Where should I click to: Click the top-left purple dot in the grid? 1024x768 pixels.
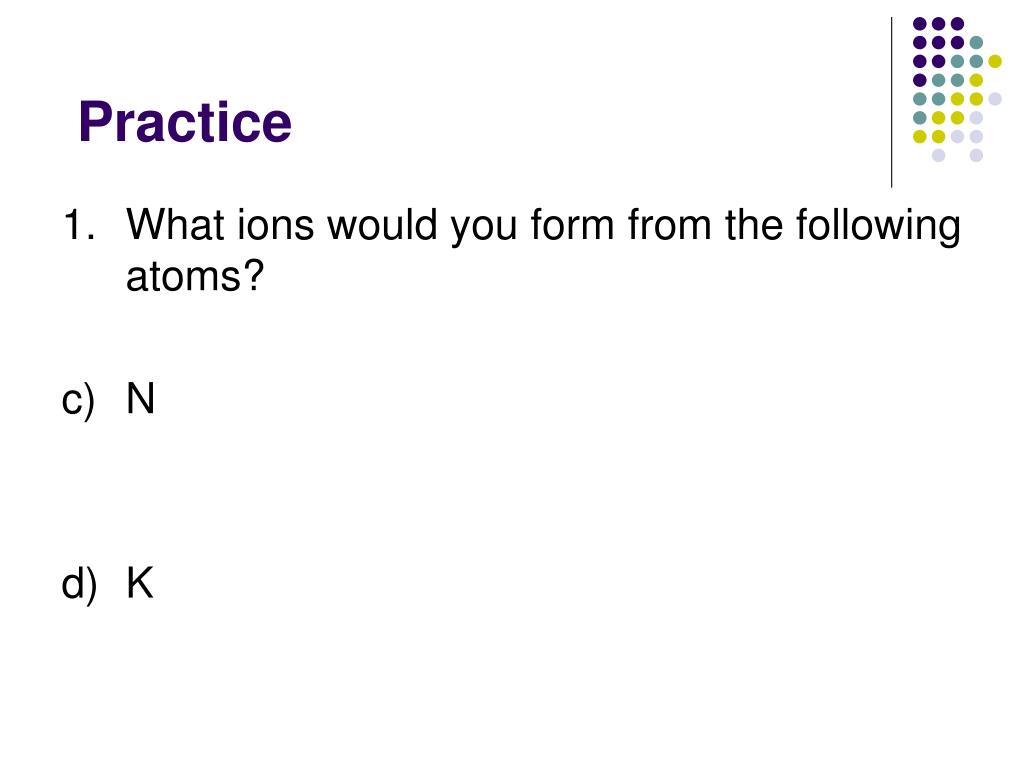[x=920, y=24]
